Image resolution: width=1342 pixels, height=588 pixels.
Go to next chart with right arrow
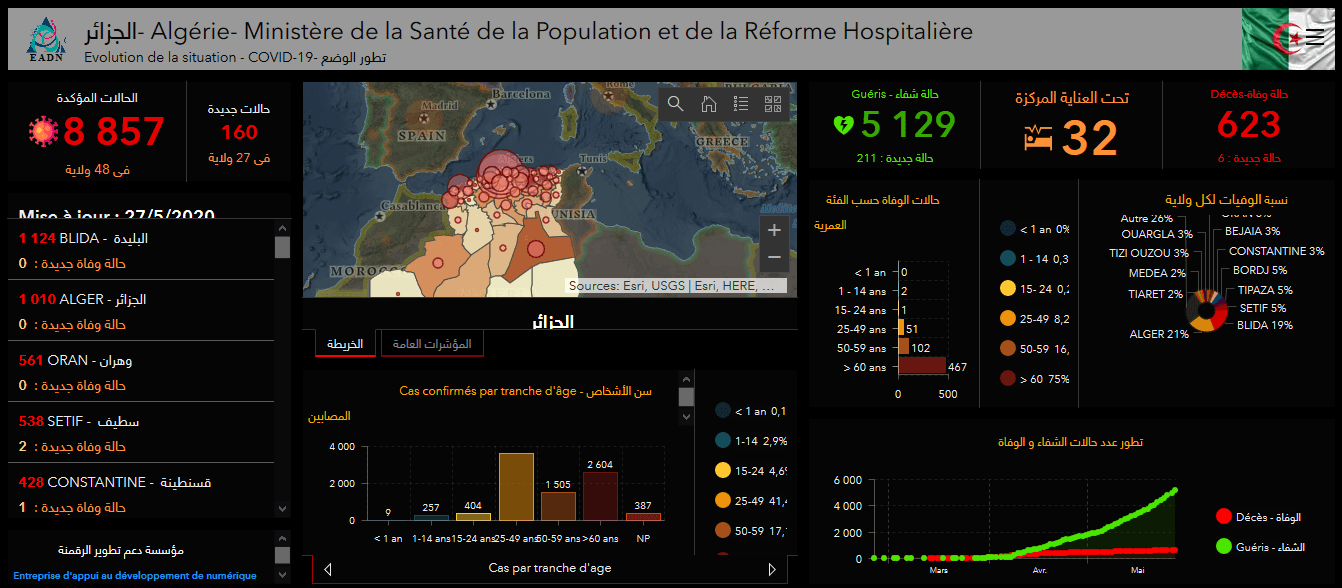coord(771,569)
